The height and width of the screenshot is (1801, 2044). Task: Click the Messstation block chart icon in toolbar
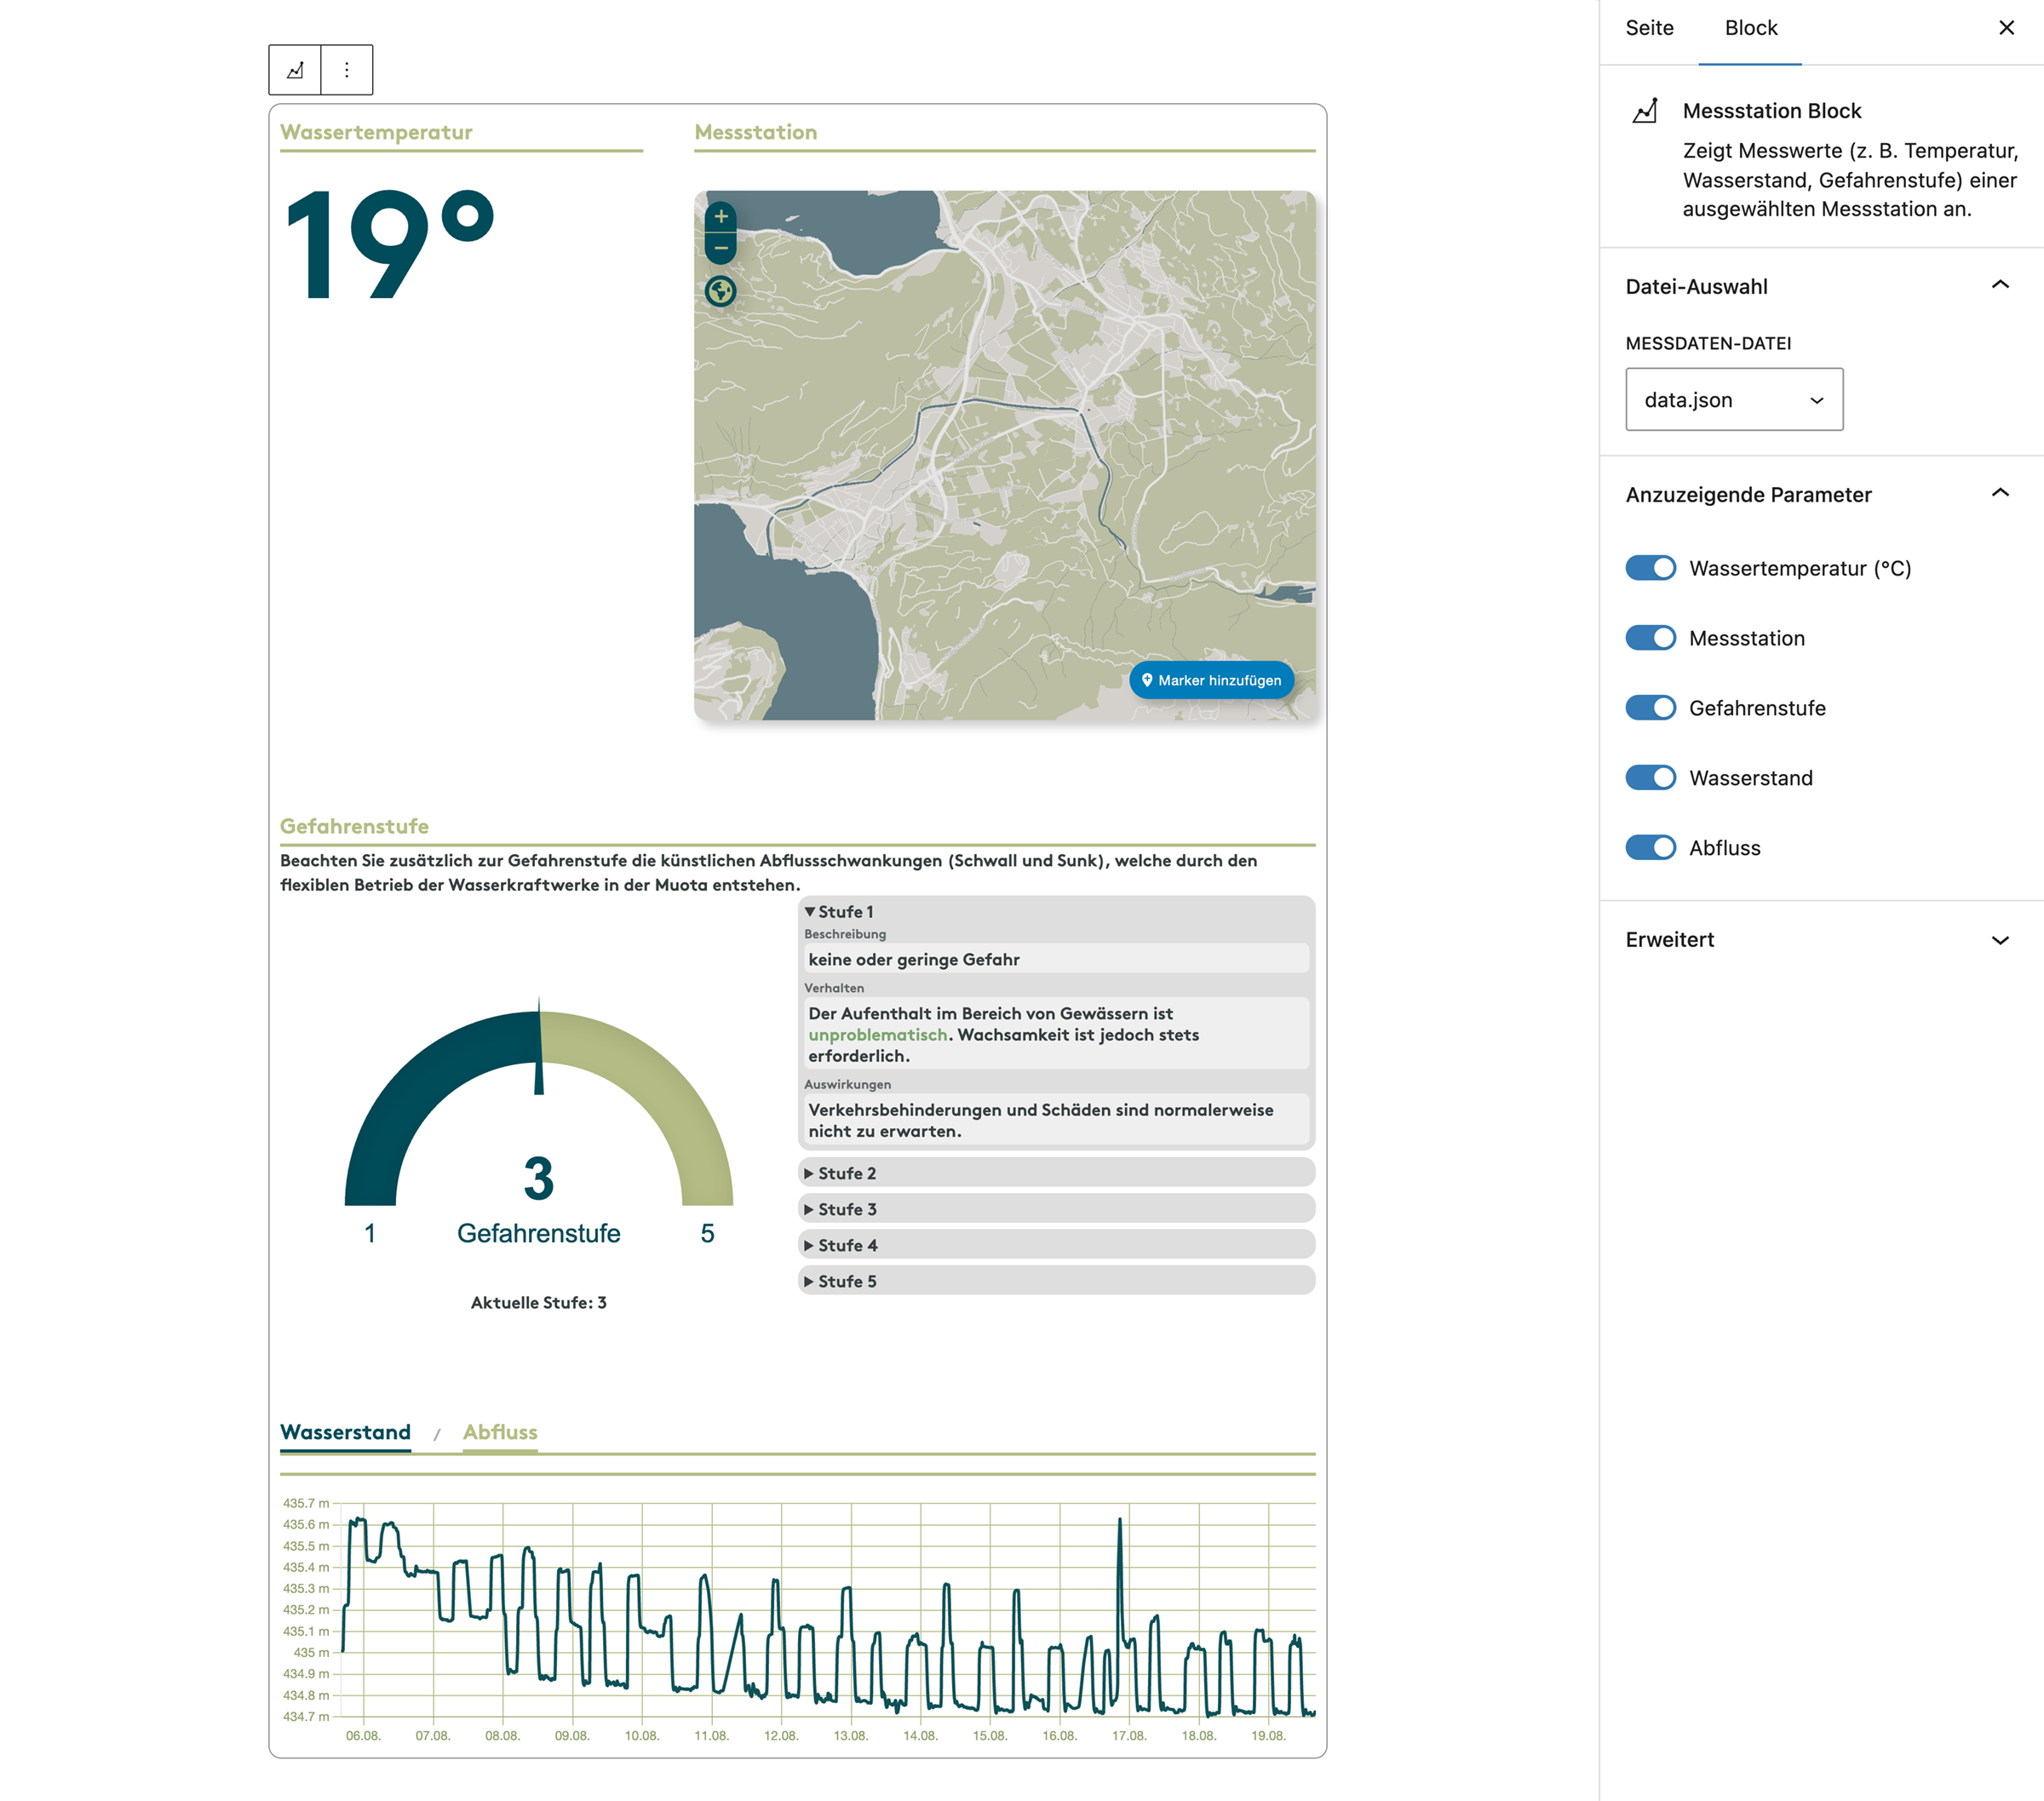click(x=295, y=70)
